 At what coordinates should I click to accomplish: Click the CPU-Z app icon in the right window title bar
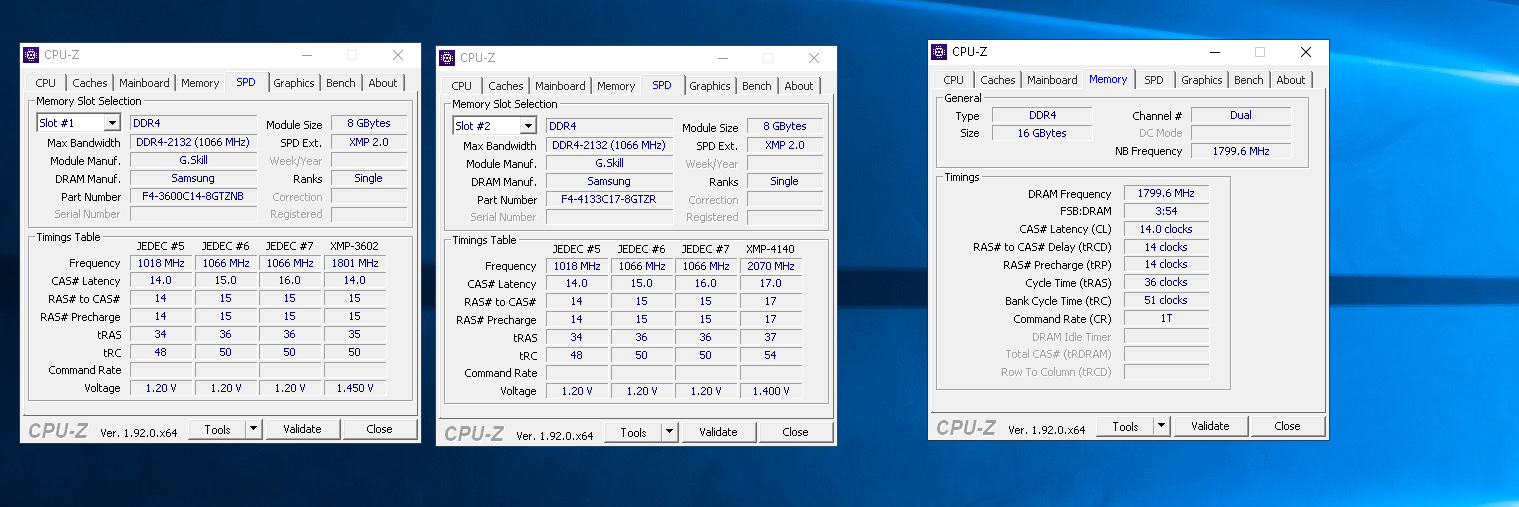[x=939, y=52]
